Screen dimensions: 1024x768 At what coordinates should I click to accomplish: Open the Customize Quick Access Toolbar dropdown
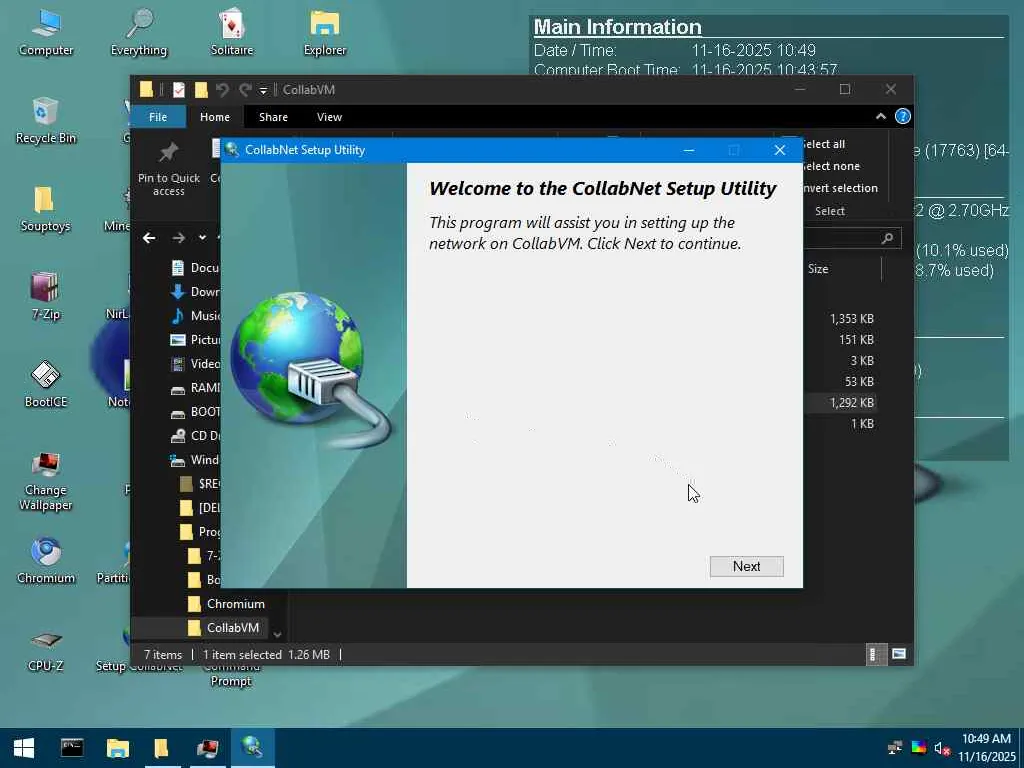tap(263, 90)
